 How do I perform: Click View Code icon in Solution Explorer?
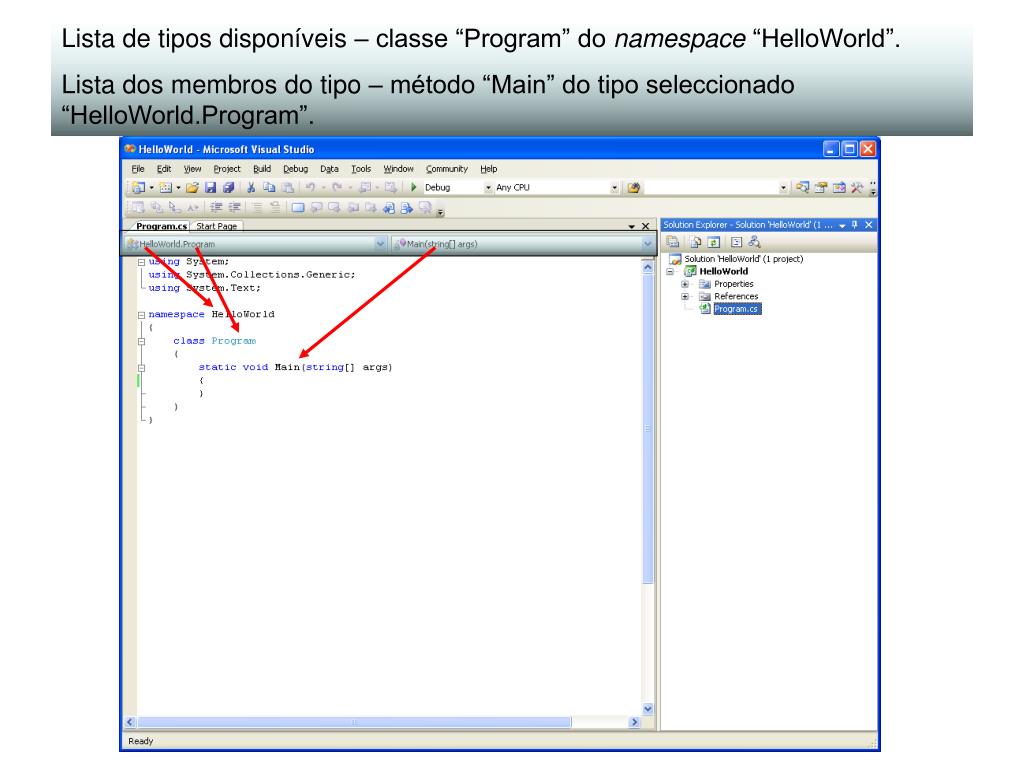737,242
